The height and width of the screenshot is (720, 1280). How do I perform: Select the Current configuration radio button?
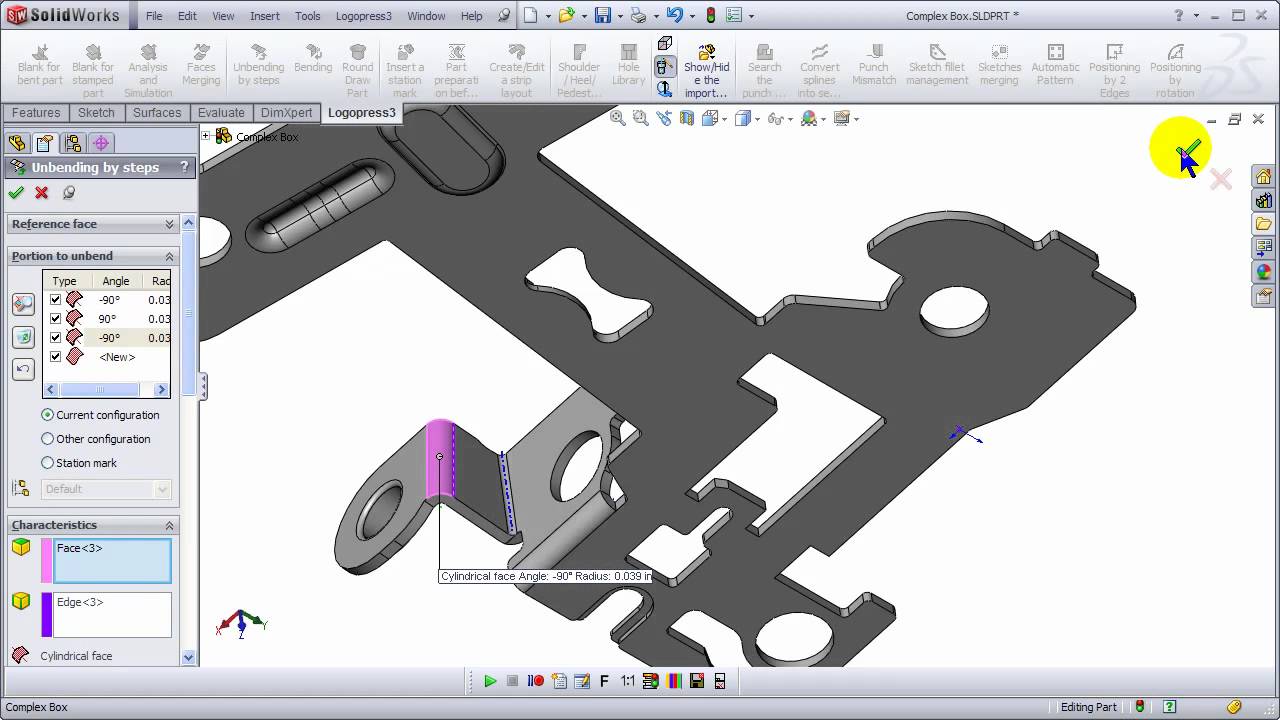tap(47, 414)
